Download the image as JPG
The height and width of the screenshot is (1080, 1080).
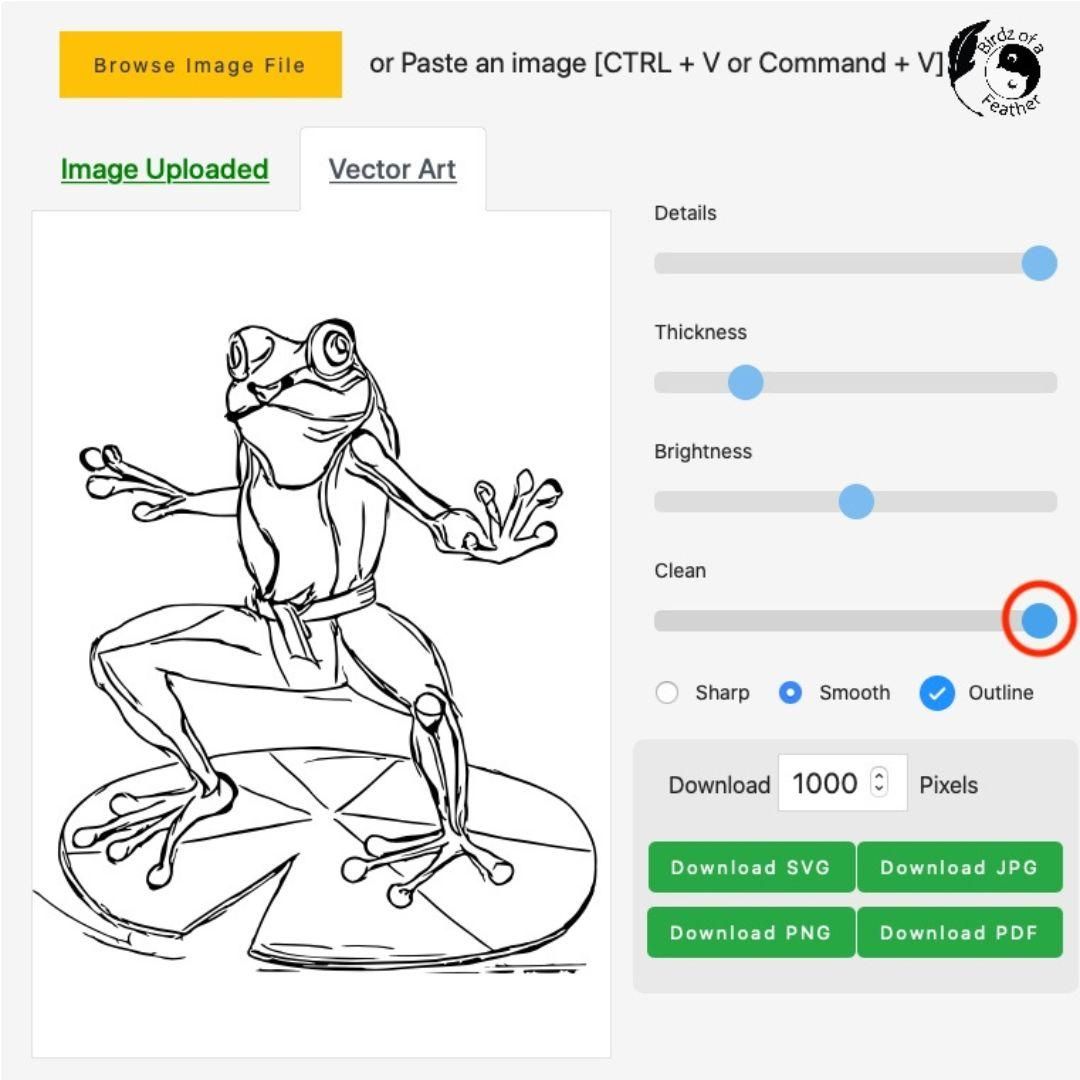(959, 867)
